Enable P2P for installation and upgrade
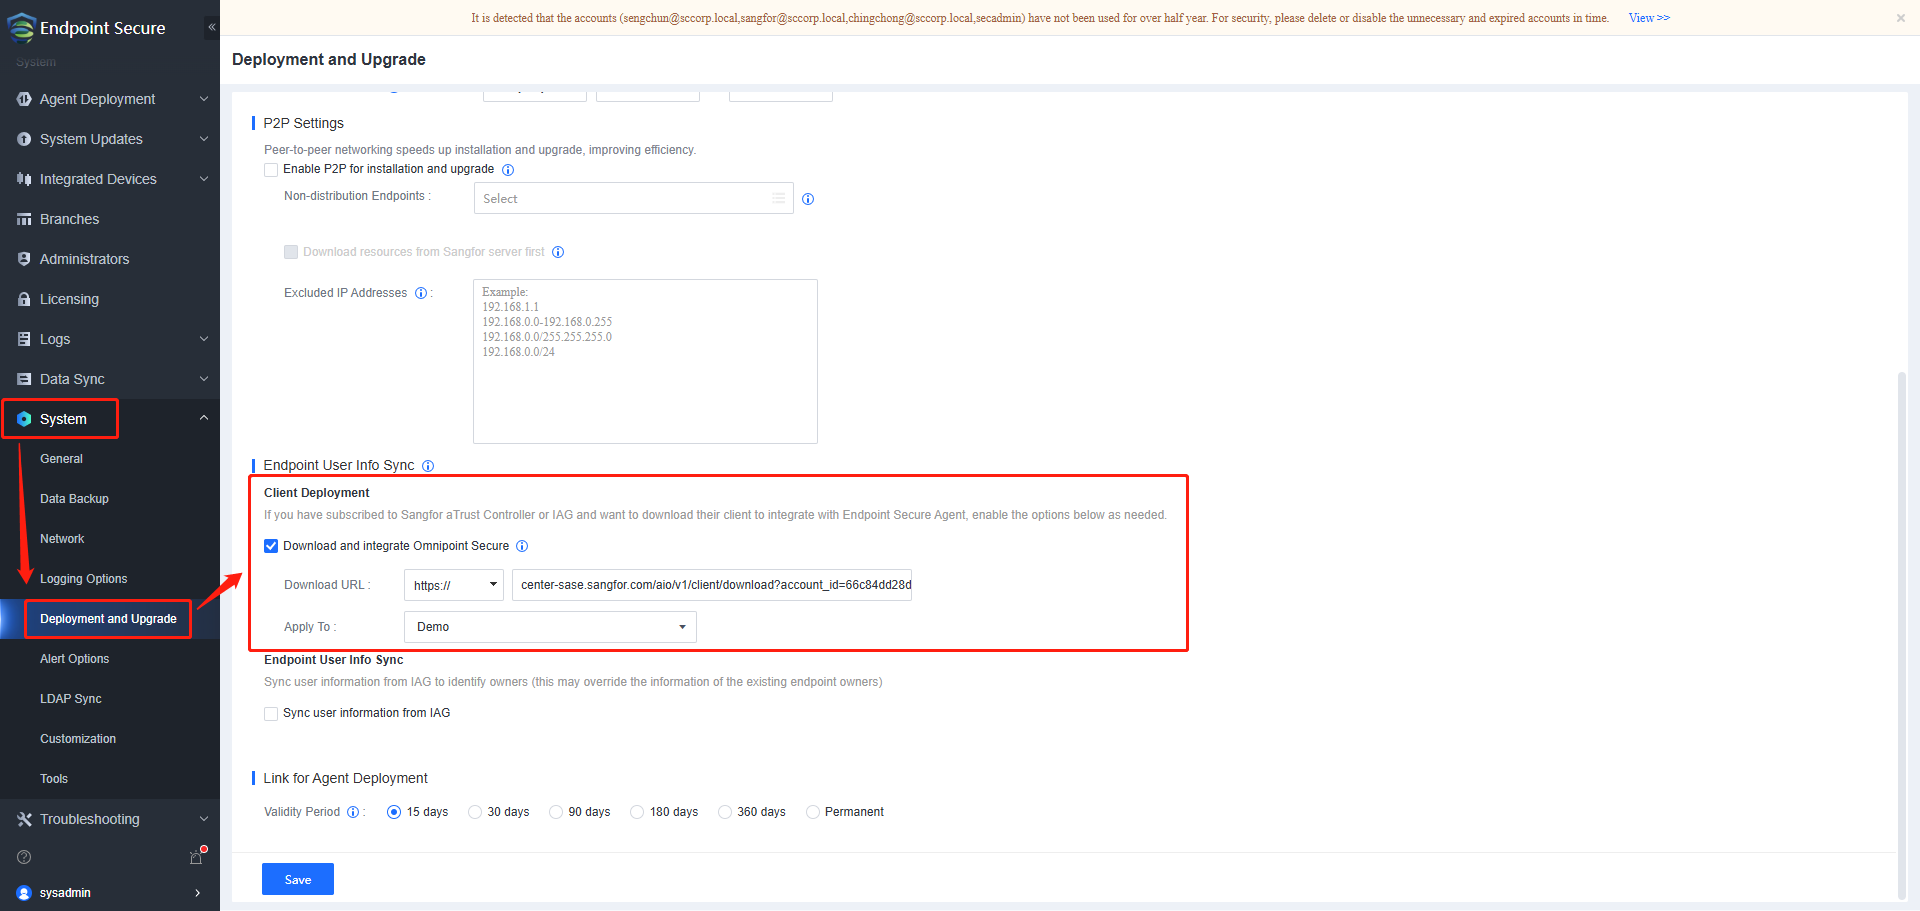 pos(271,170)
